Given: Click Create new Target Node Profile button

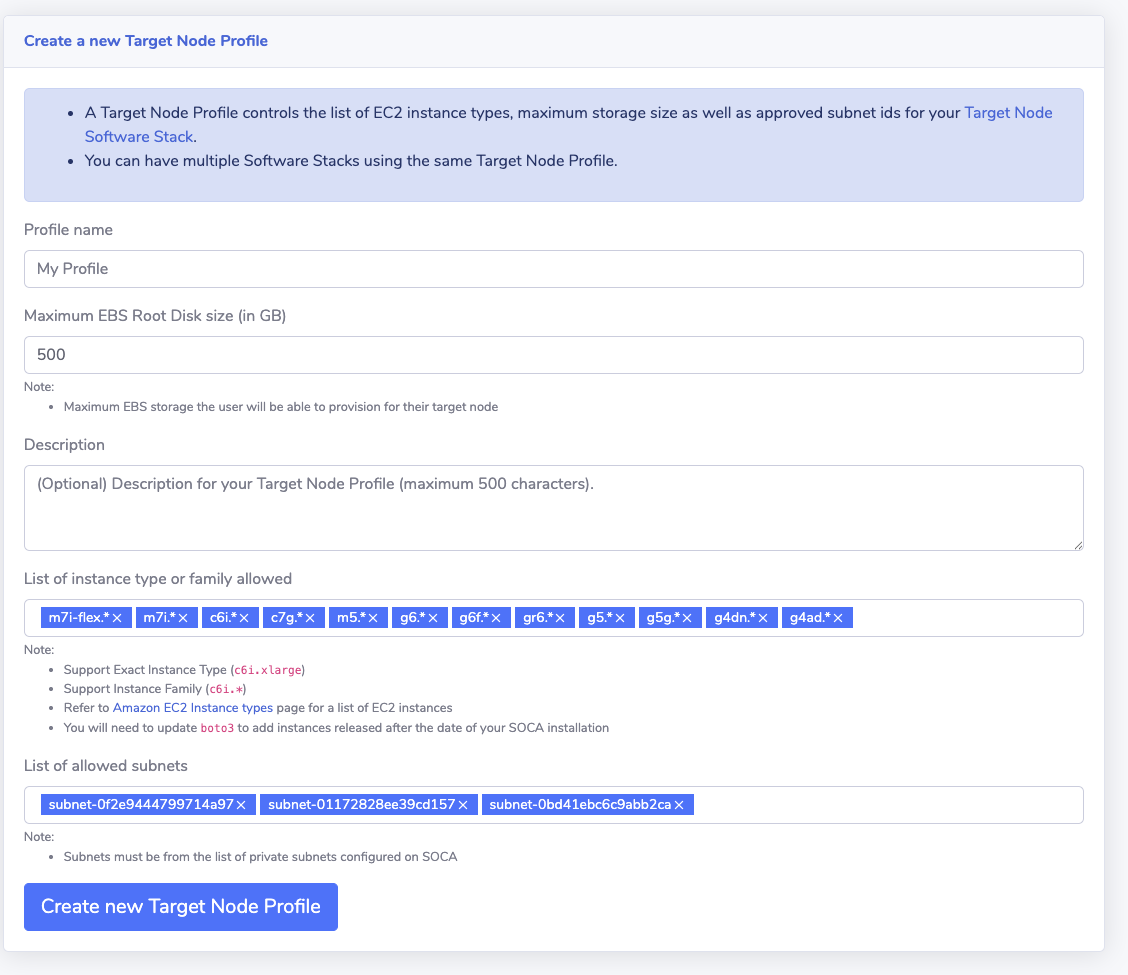Looking at the screenshot, I should point(181,907).
